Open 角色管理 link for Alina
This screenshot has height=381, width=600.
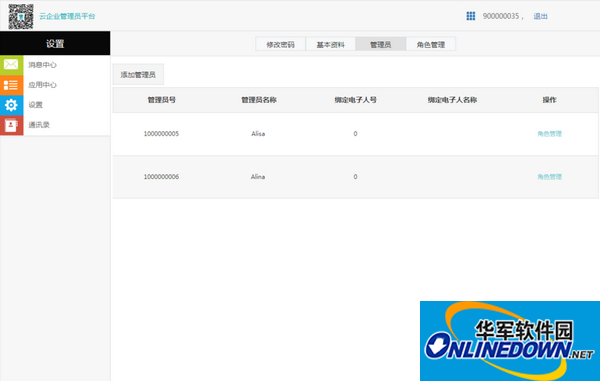[x=549, y=177]
